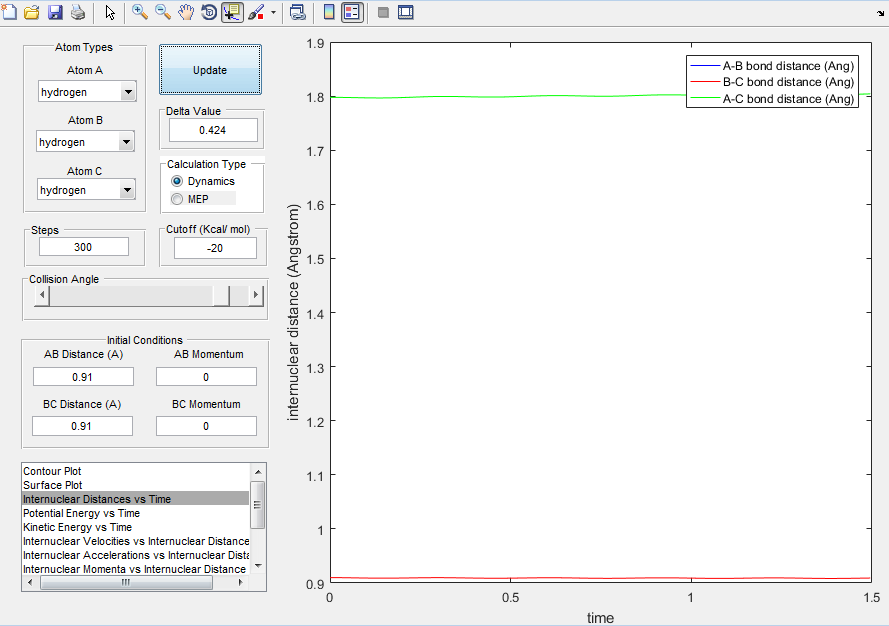Viewport: 889px width, 626px height.
Task: Choose Potential Energy vs Time plot
Action: coord(82,513)
